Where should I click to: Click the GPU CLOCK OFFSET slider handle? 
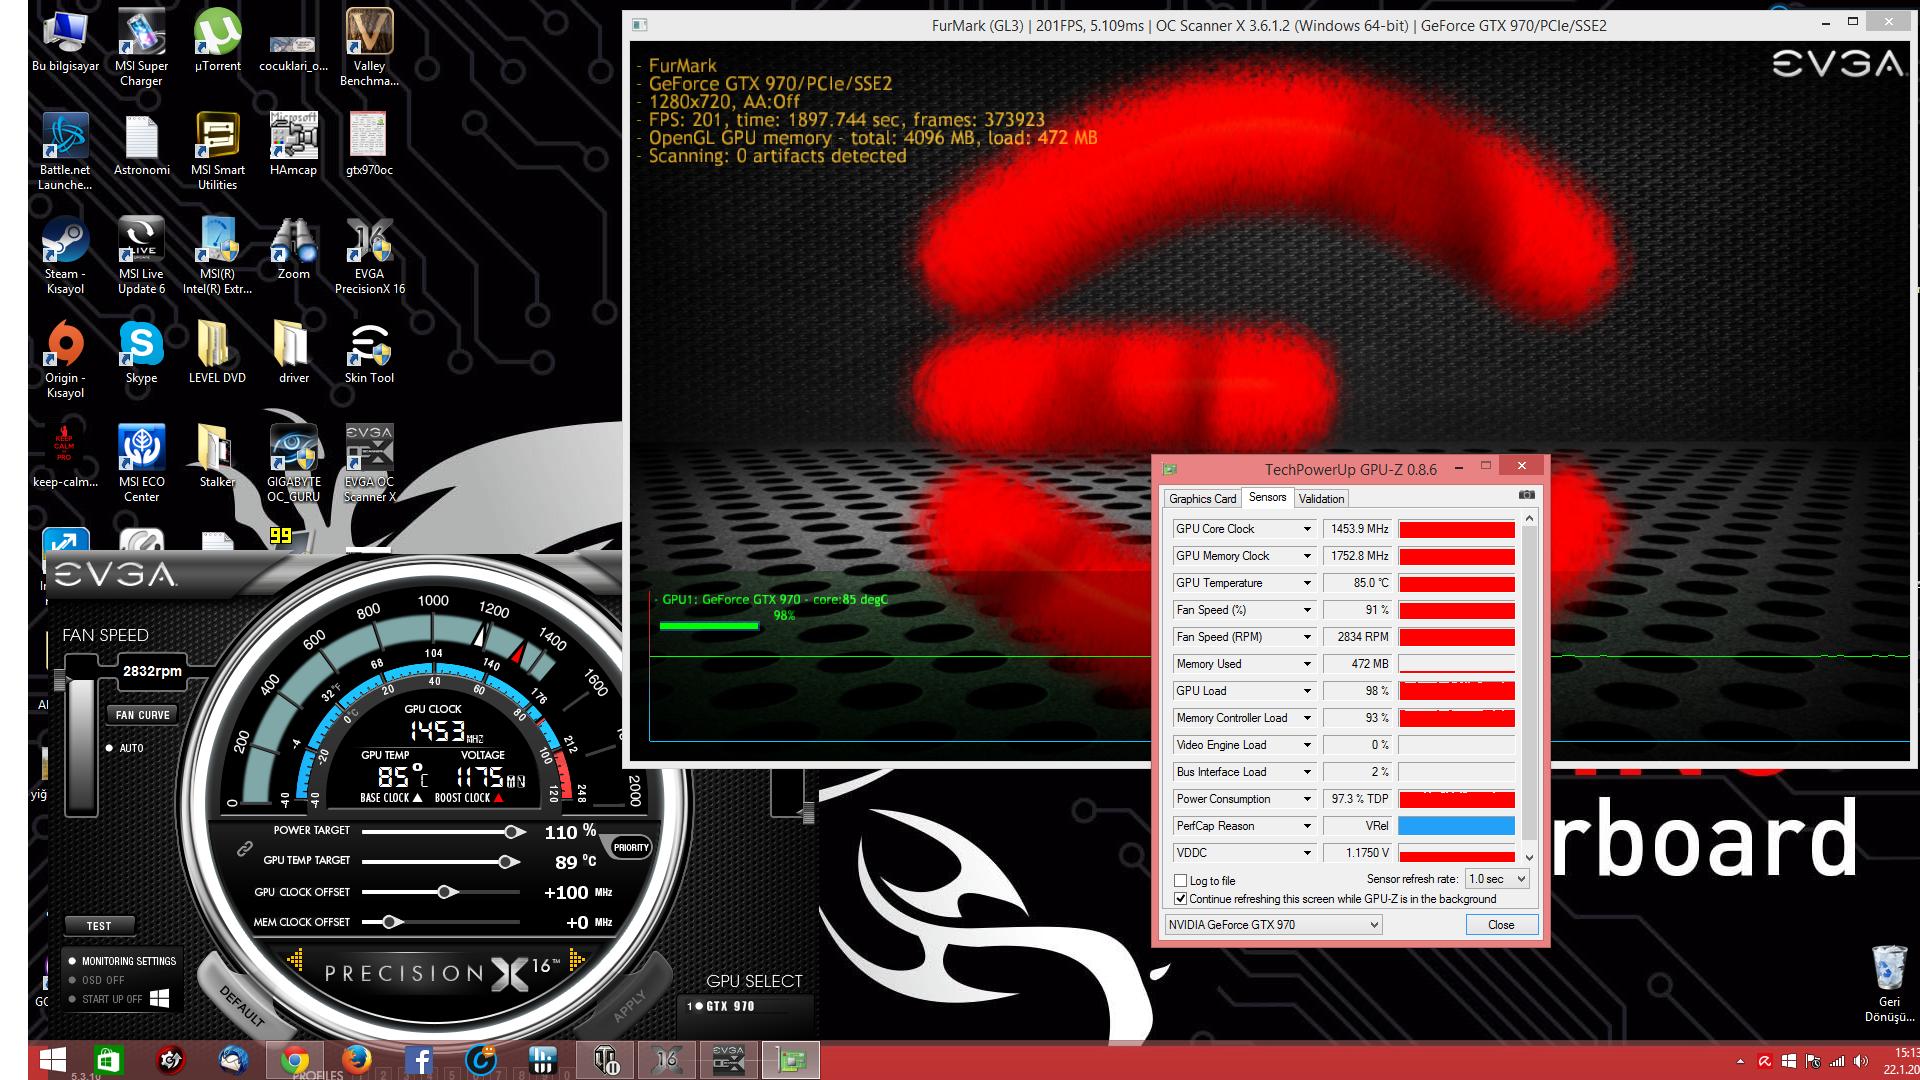tap(446, 892)
